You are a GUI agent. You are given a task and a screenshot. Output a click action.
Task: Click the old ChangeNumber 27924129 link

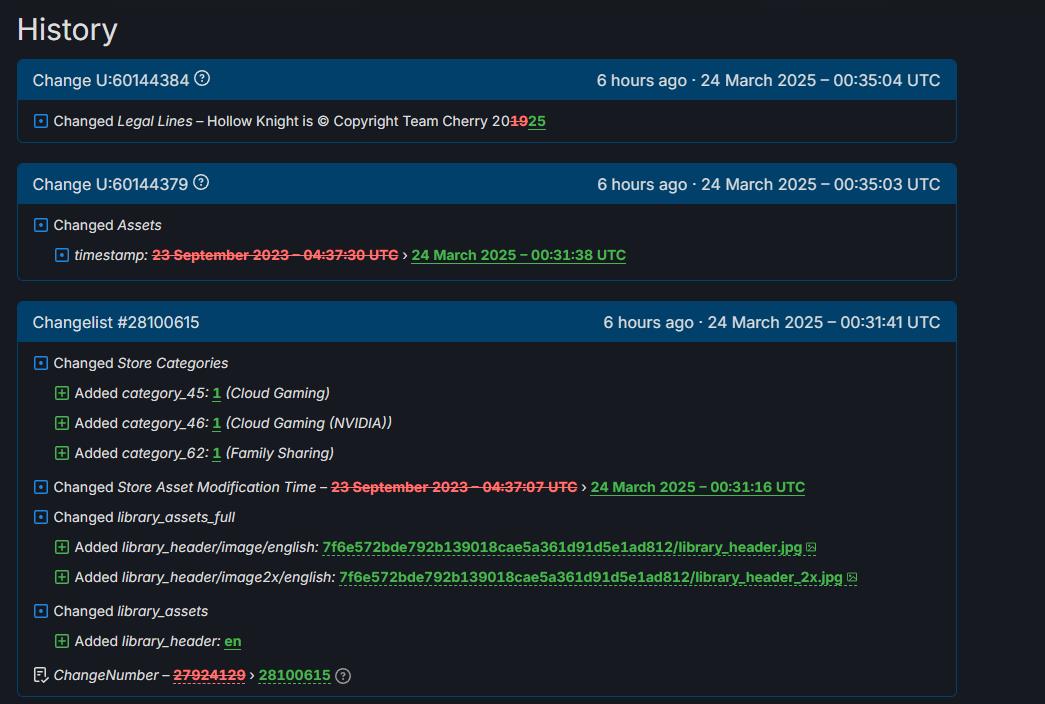click(209, 675)
